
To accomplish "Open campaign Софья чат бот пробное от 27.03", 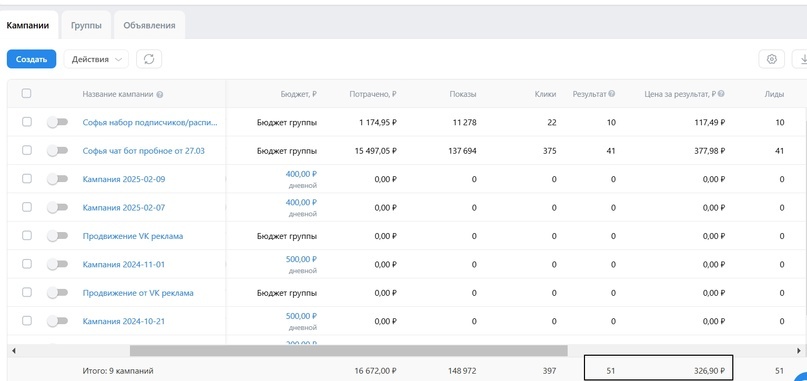I will click(x=144, y=151).
